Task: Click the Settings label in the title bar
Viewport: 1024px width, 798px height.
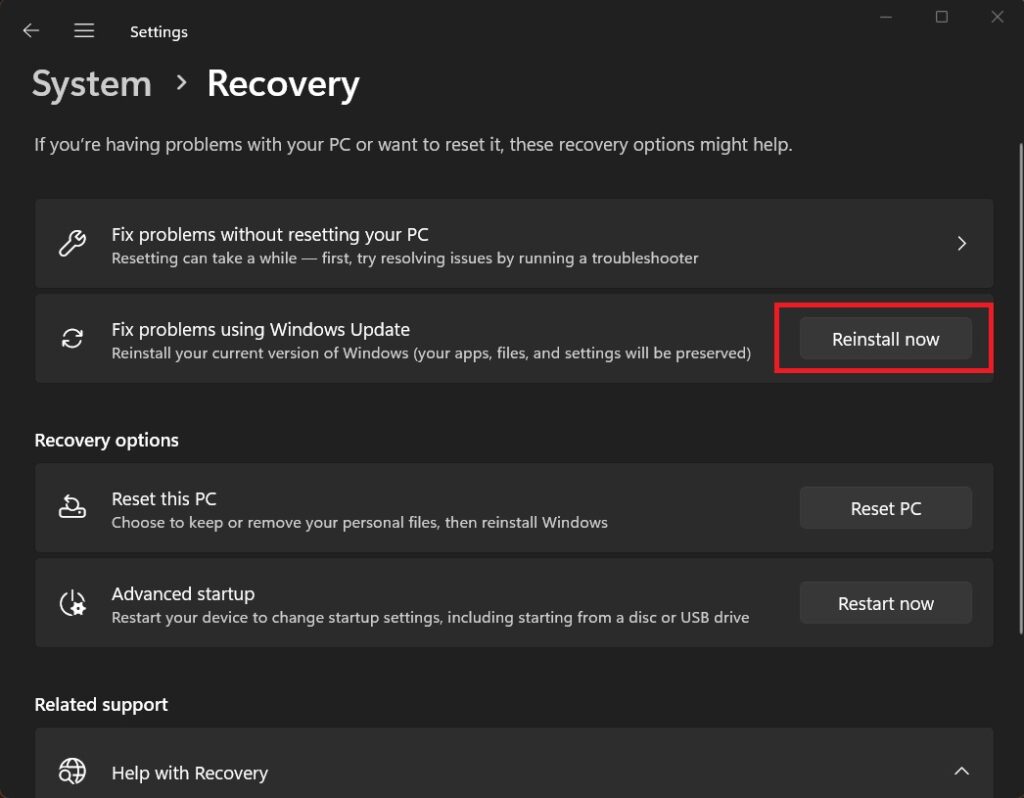Action: (158, 31)
